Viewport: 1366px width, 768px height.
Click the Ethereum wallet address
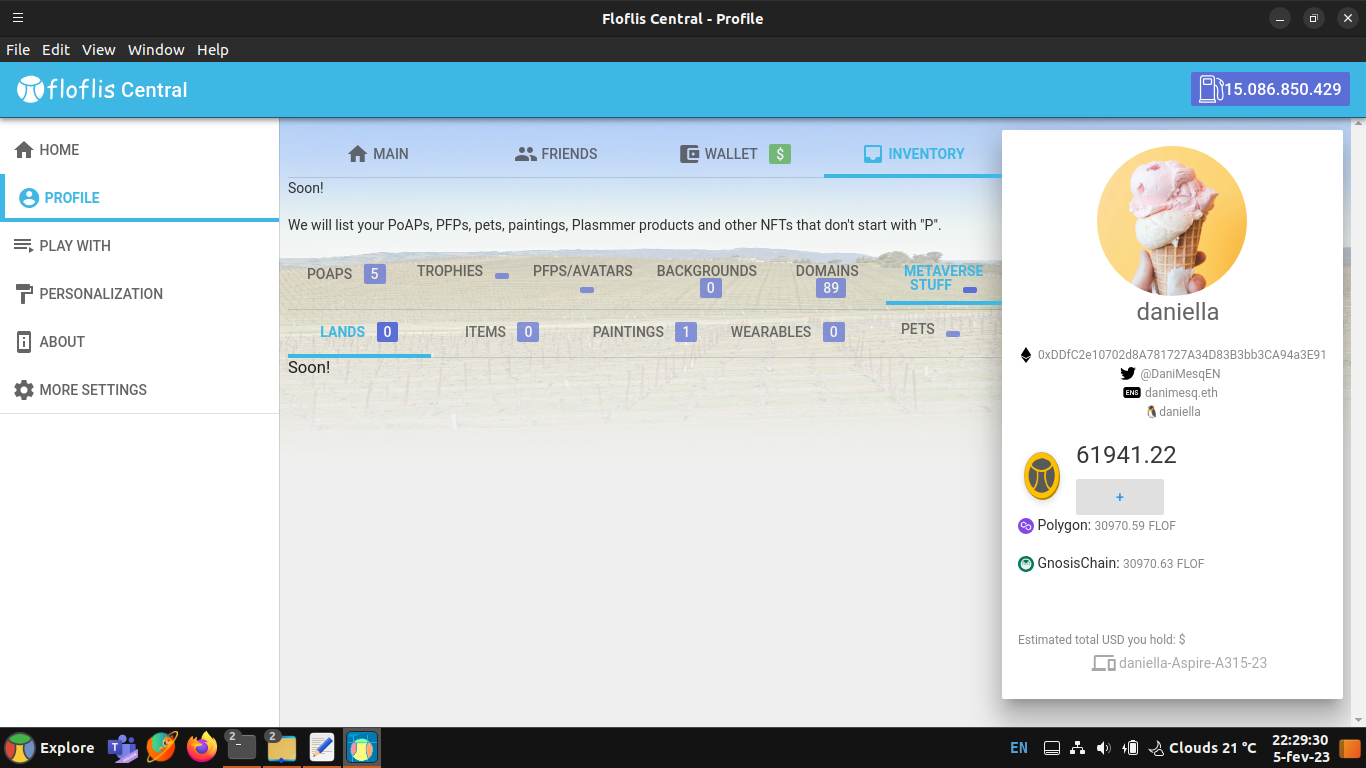pos(1182,355)
